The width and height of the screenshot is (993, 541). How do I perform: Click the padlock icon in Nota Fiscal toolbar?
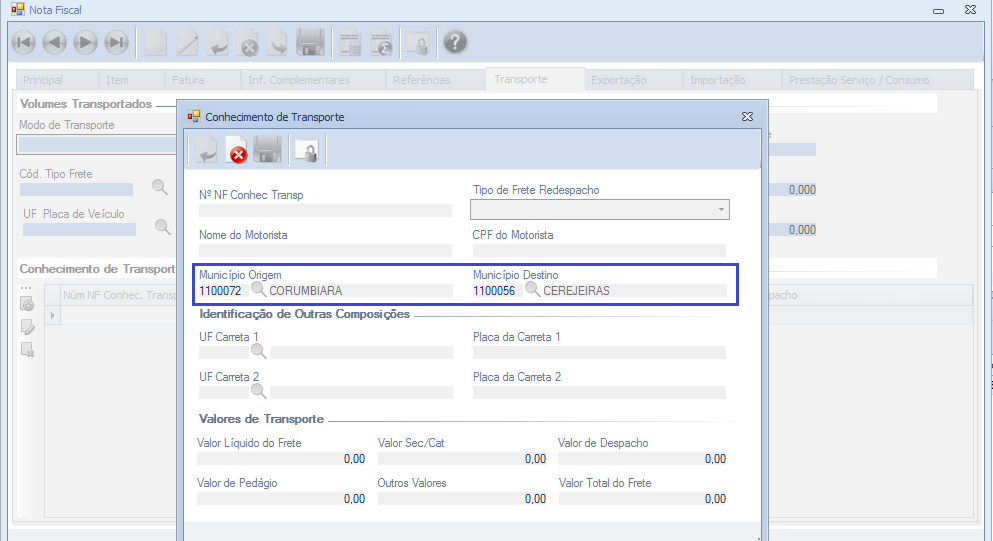418,43
